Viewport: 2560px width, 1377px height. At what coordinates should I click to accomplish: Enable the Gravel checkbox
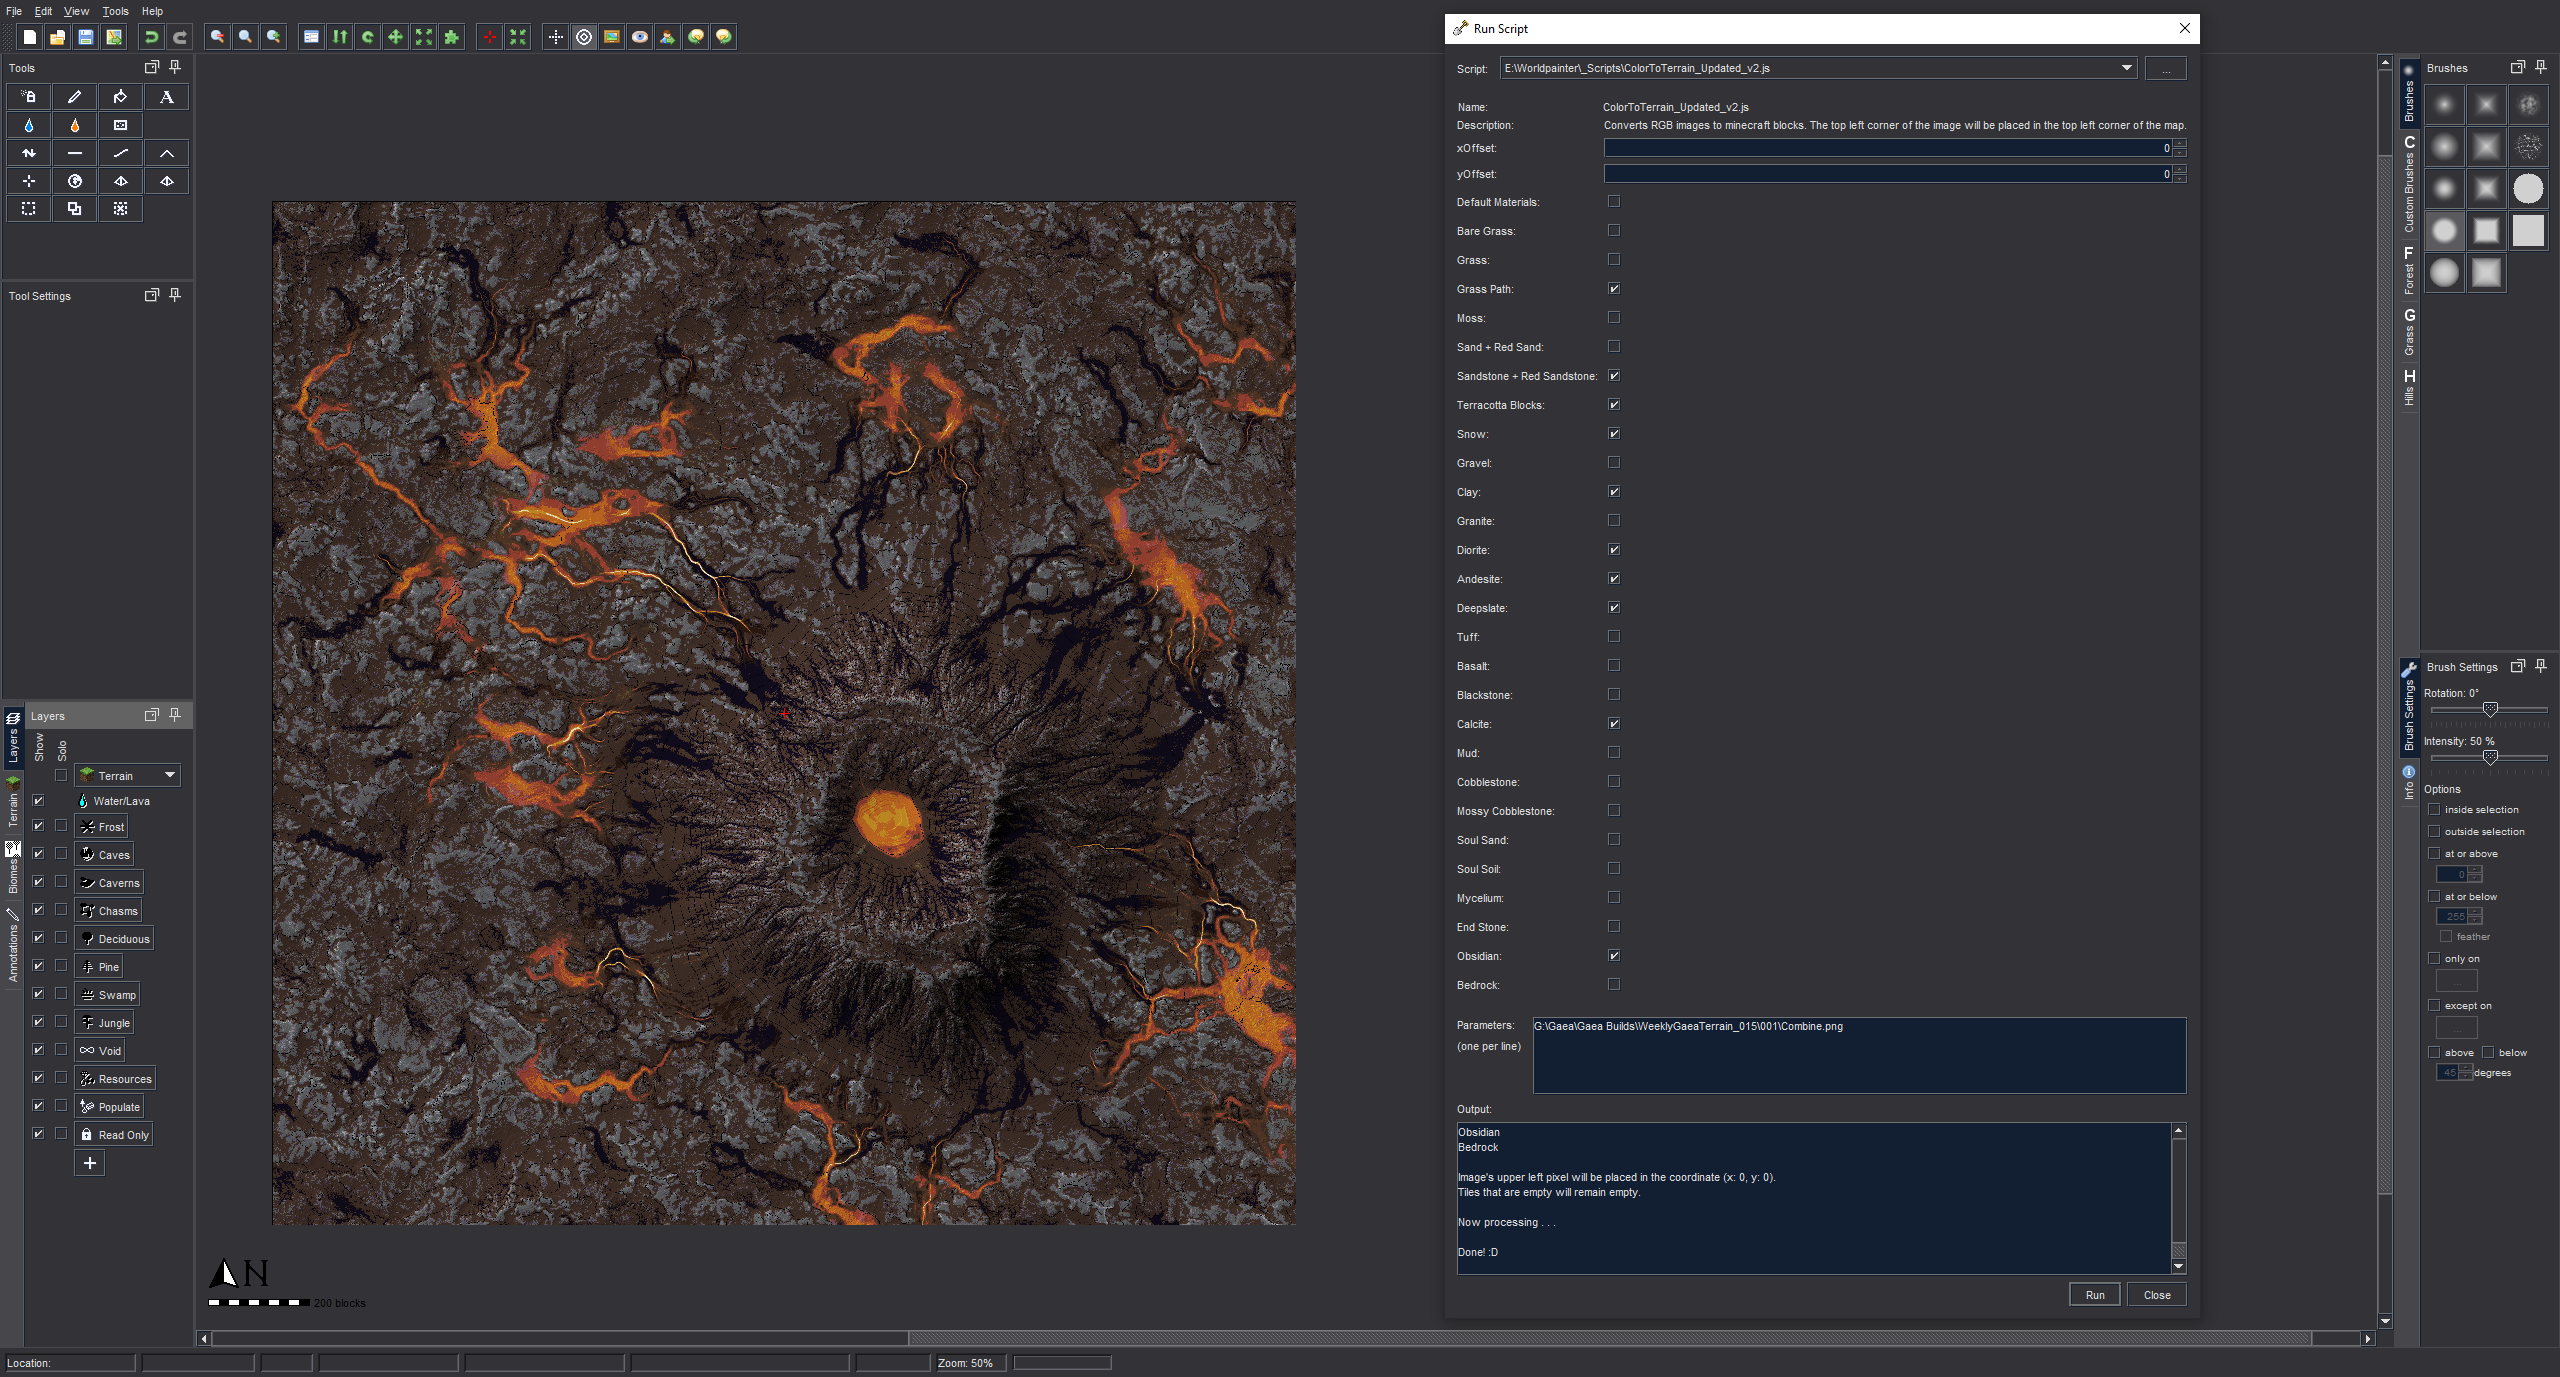(x=1613, y=462)
